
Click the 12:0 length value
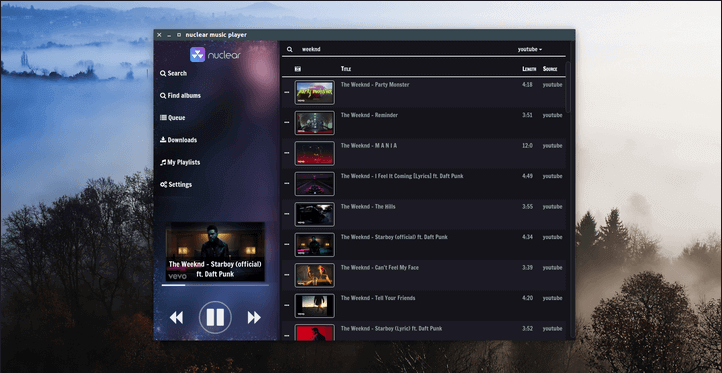[x=527, y=146]
